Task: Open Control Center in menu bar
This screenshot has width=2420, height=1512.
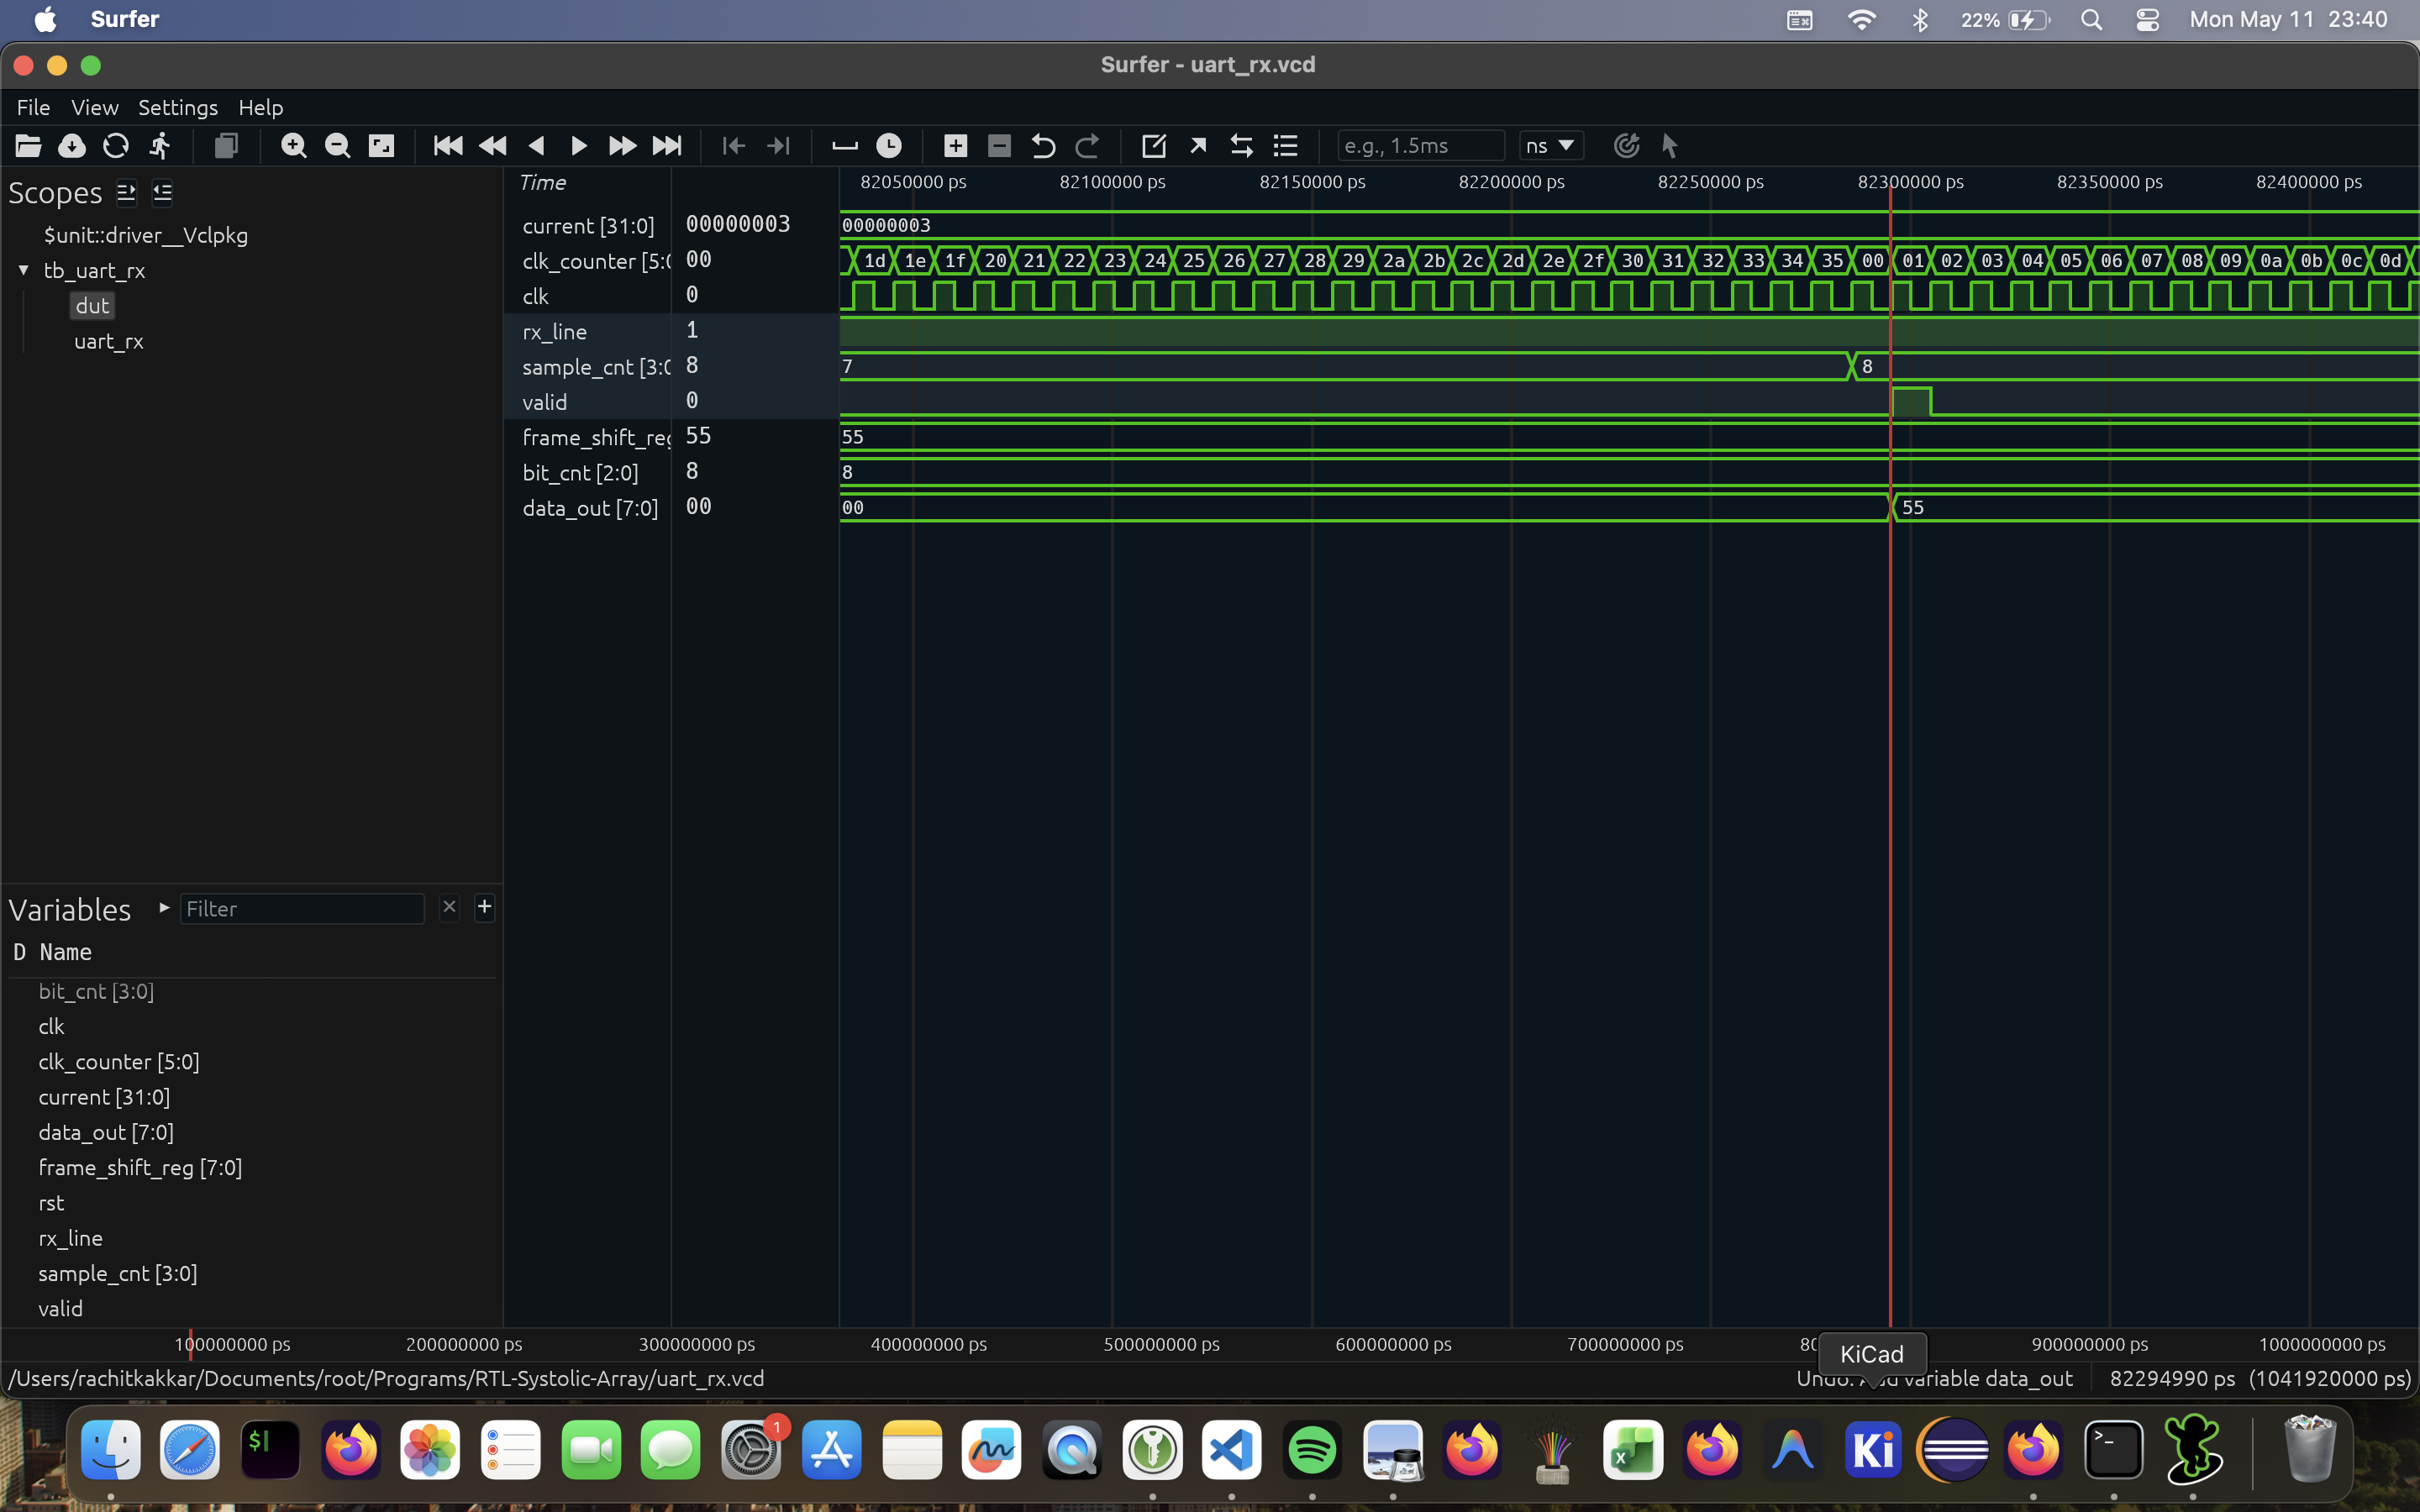Action: click(2147, 19)
